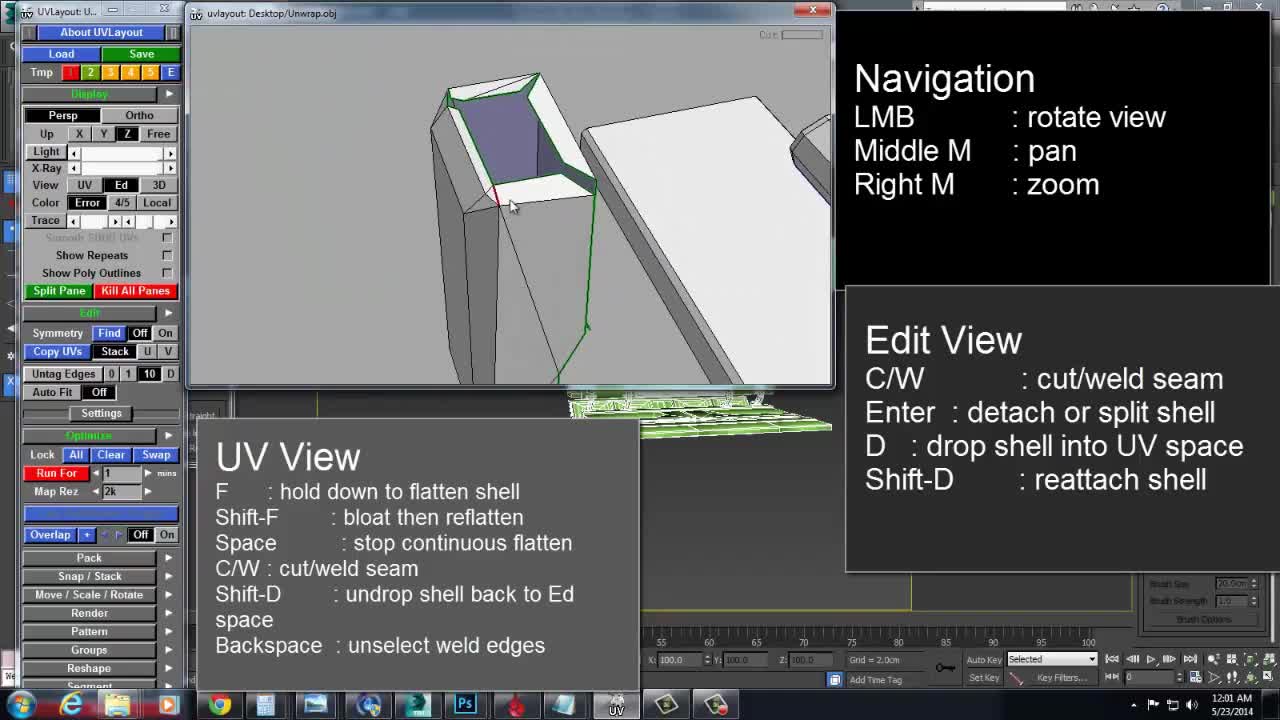Click the UVLayout taskbar icon
This screenshot has height=720, width=1280.
pos(617,704)
